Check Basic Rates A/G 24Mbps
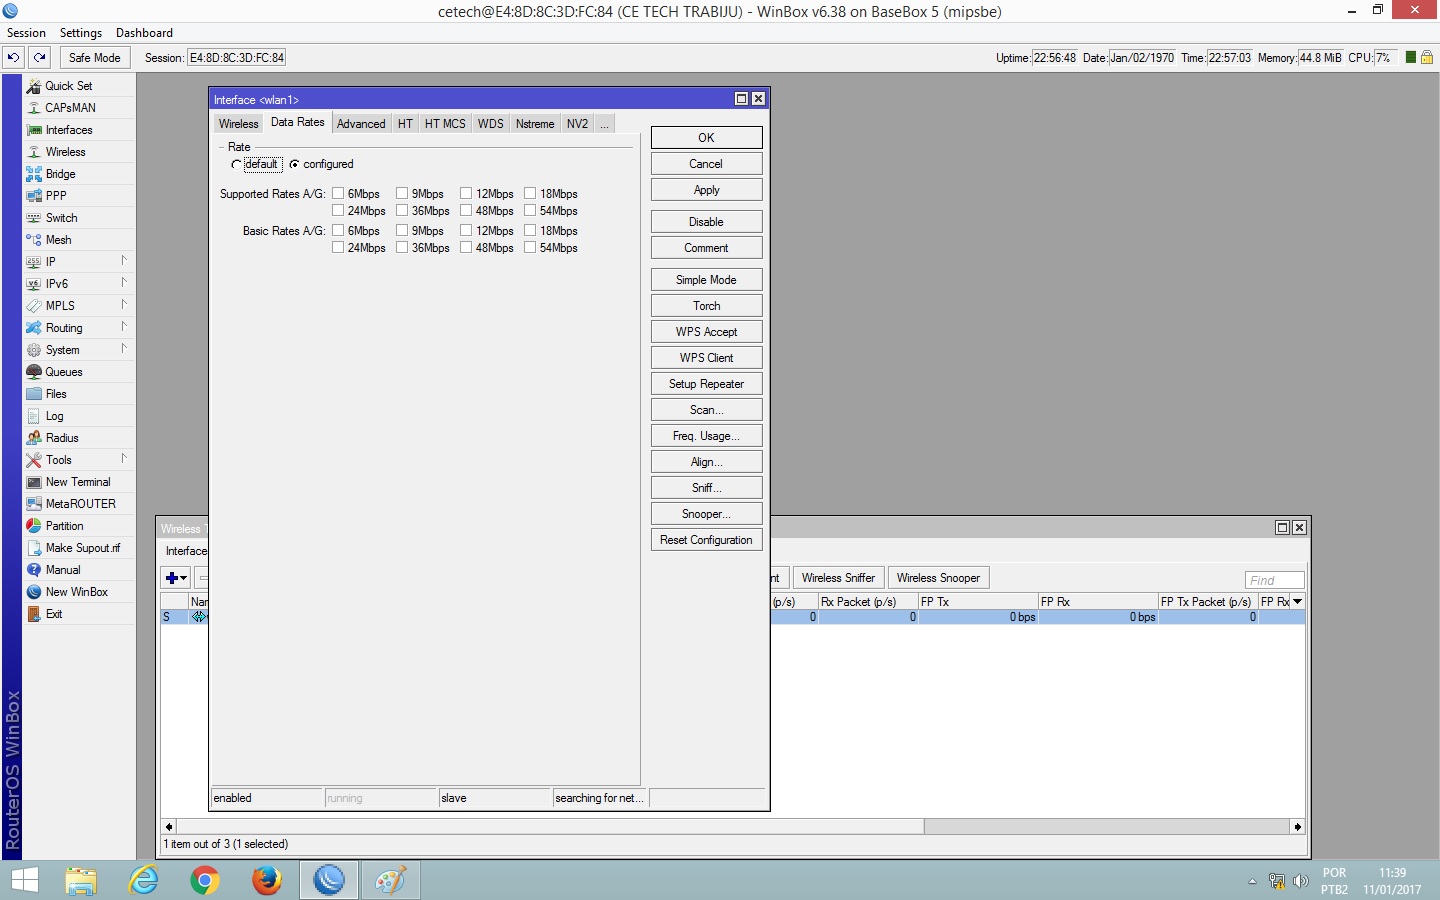This screenshot has height=900, width=1440. tap(338, 248)
